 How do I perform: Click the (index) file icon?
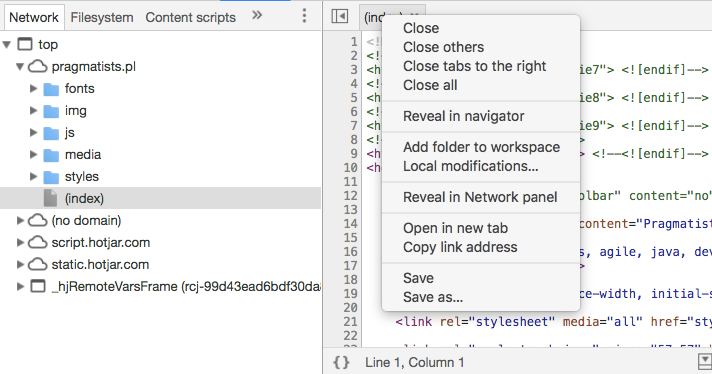pyautogui.click(x=50, y=198)
